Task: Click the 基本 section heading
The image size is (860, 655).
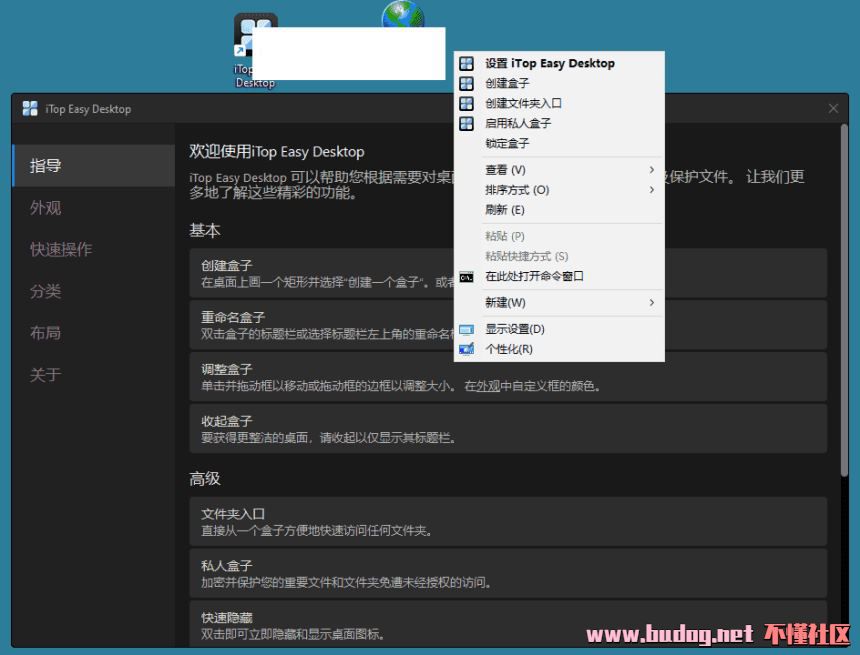Action: point(205,230)
